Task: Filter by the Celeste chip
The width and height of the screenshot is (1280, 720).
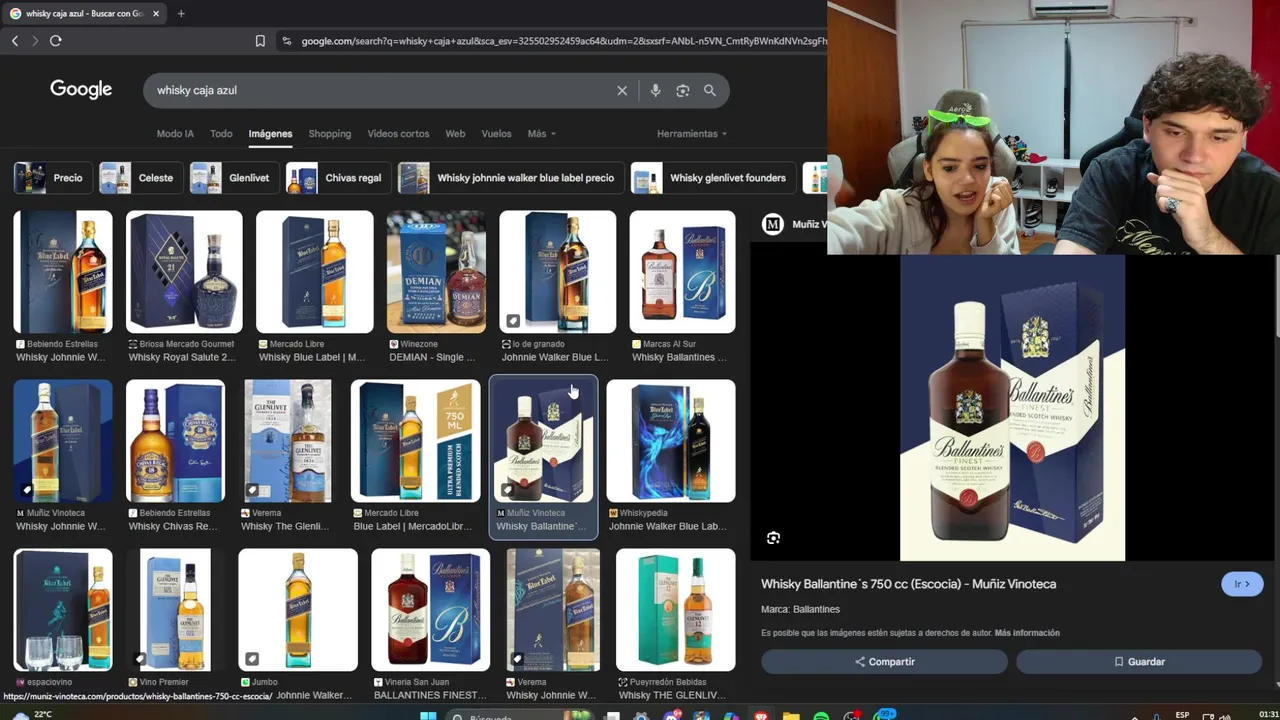Action: [x=140, y=178]
